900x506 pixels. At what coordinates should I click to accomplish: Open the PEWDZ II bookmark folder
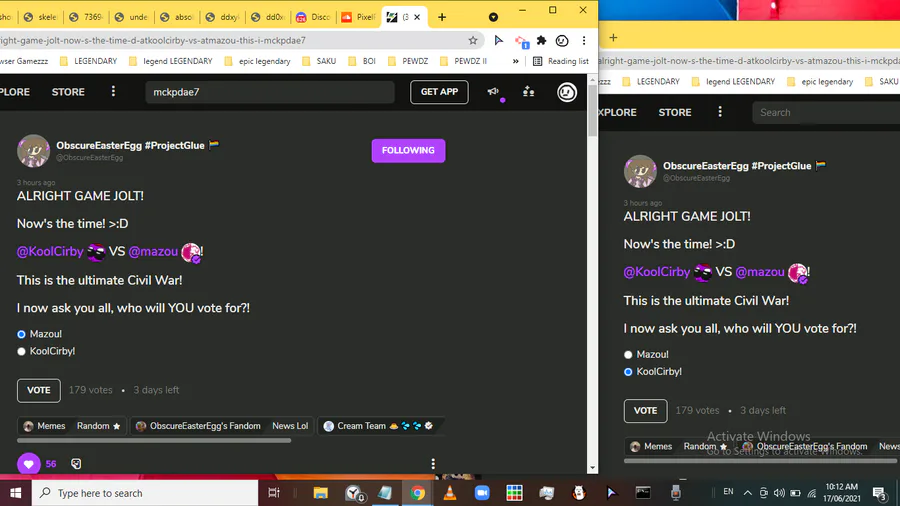pos(463,61)
